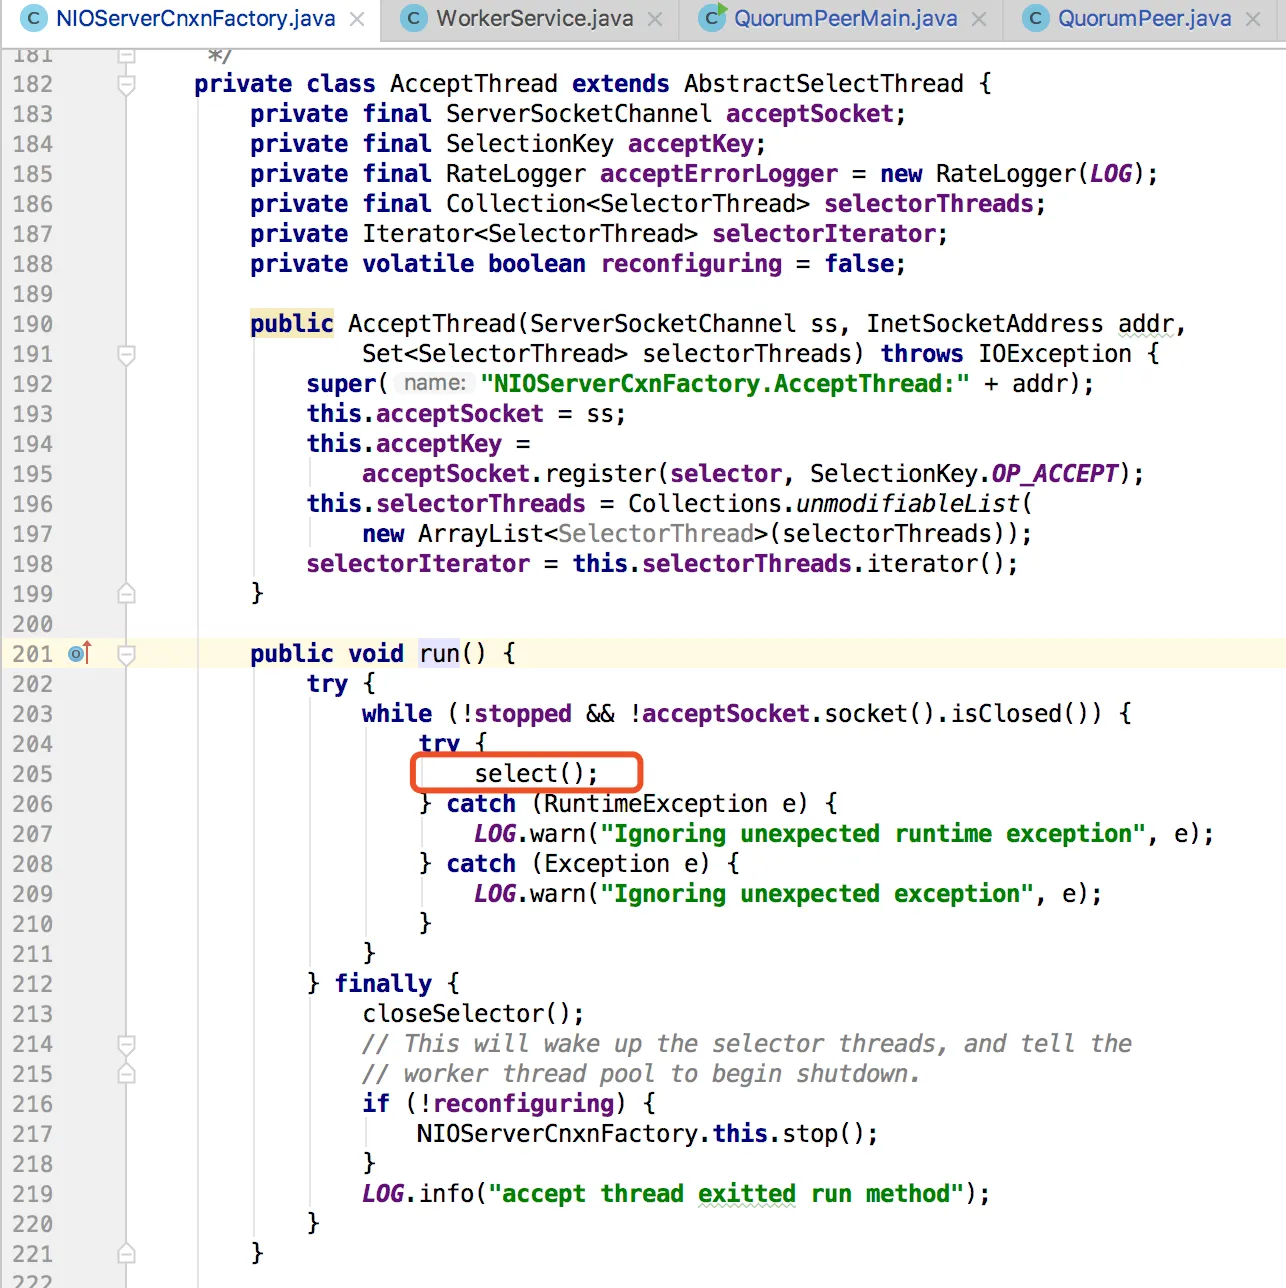Close the WorkerService.java tab
Screen dimensions: 1286x1288
(655, 19)
